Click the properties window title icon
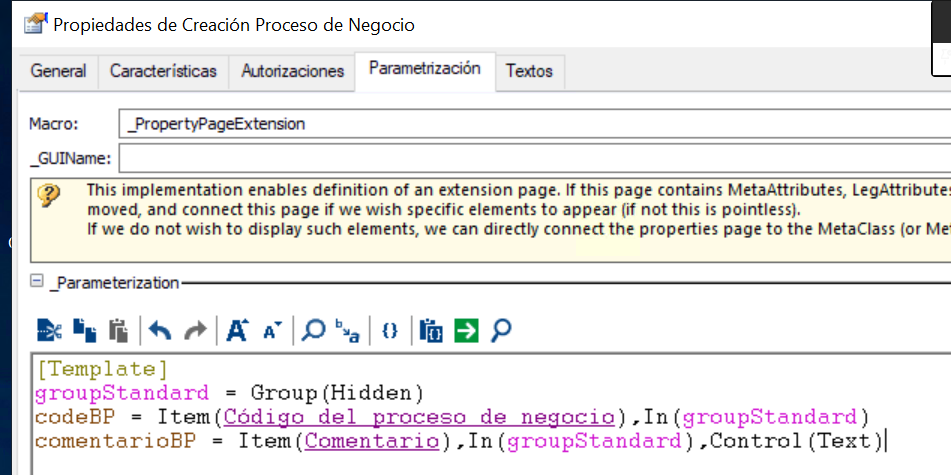Viewport: 951px width, 475px height. (35, 25)
